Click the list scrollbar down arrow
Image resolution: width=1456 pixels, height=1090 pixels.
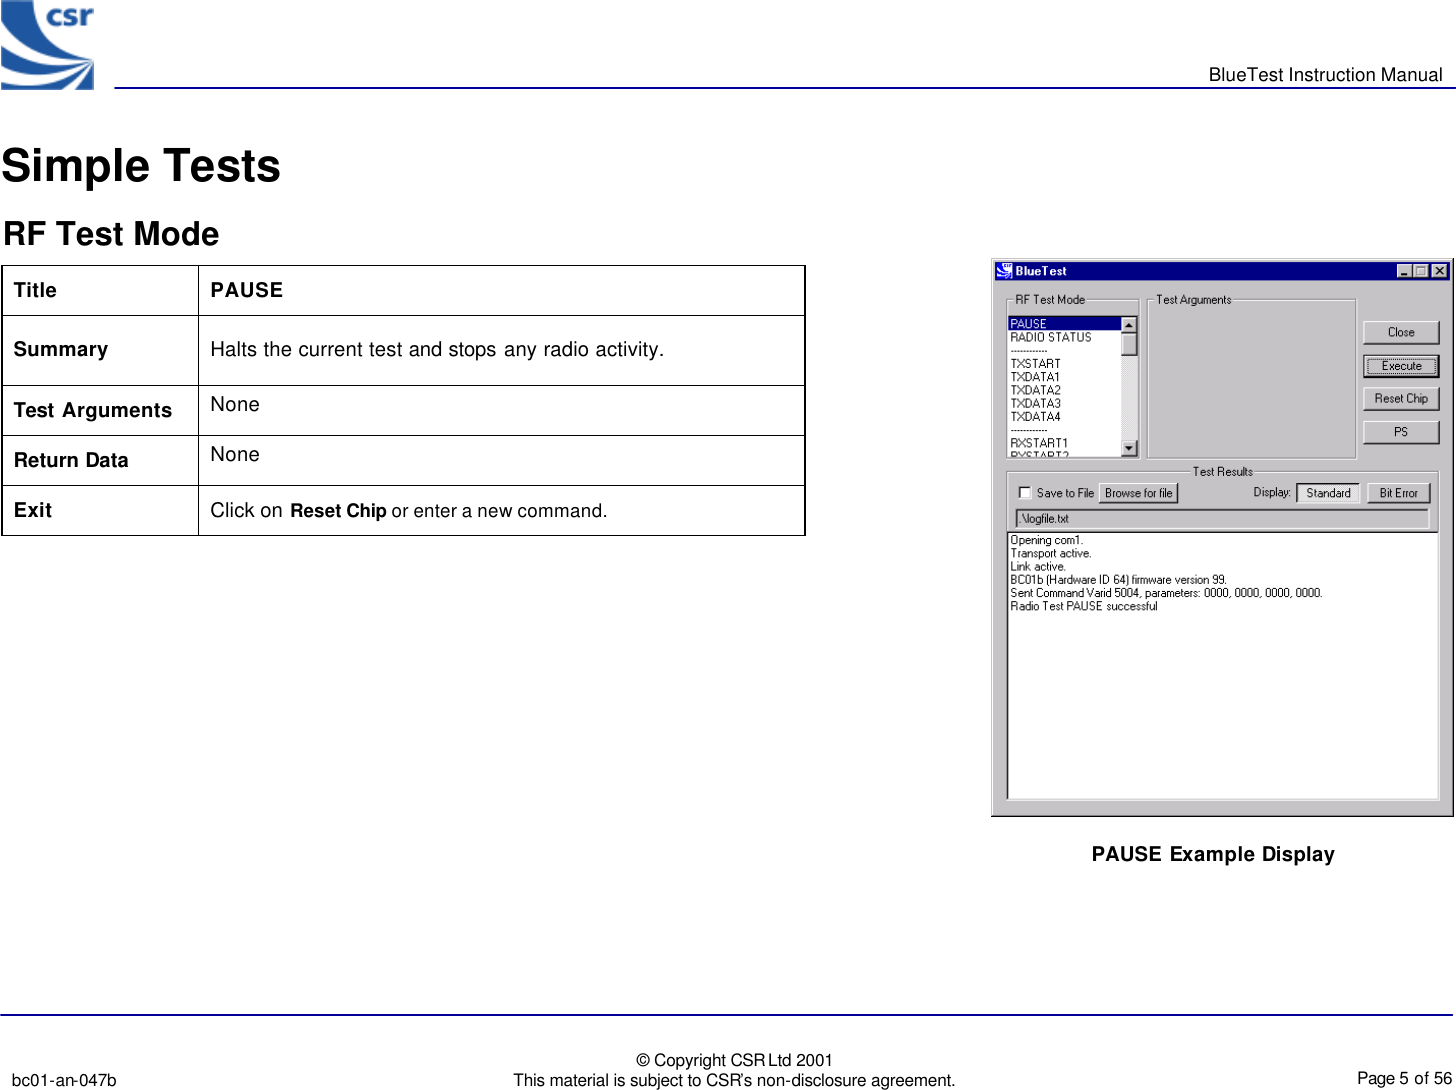coord(1129,449)
